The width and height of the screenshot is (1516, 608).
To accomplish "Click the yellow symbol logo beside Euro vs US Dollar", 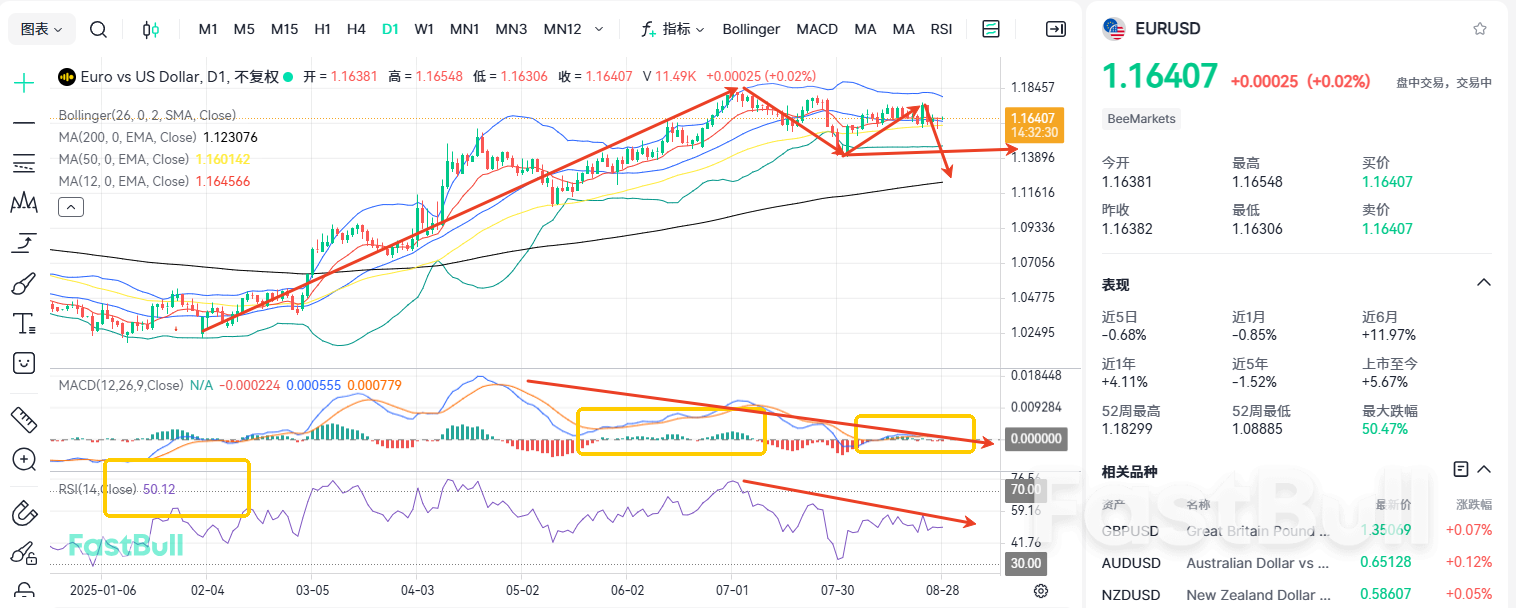I will pyautogui.click(x=67, y=76).
